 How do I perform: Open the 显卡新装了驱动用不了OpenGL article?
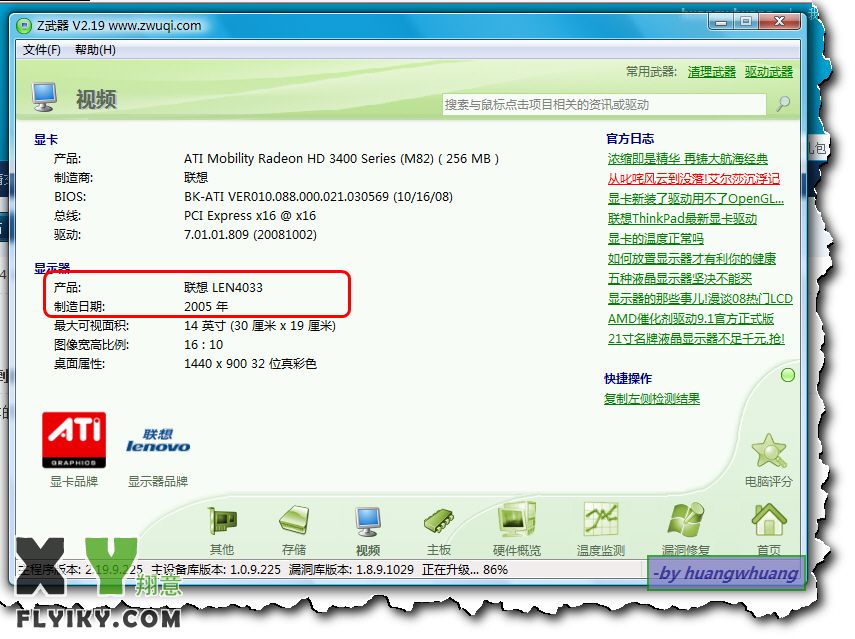(696, 198)
